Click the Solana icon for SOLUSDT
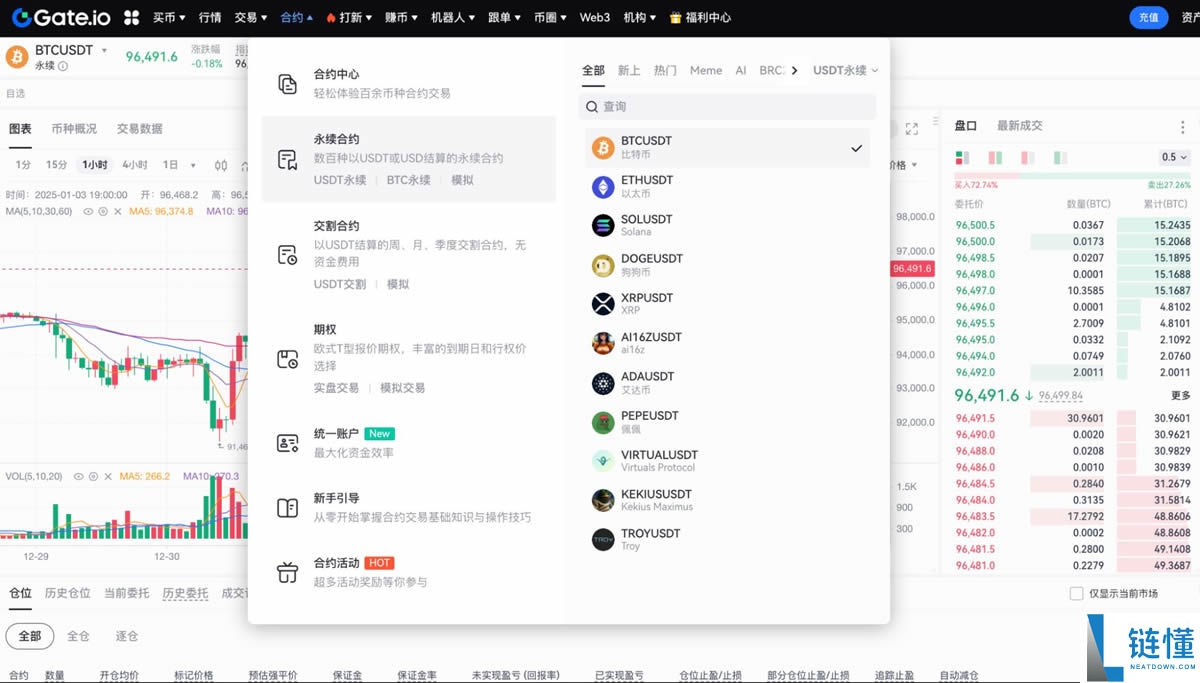The image size is (1200, 683). pyautogui.click(x=602, y=226)
